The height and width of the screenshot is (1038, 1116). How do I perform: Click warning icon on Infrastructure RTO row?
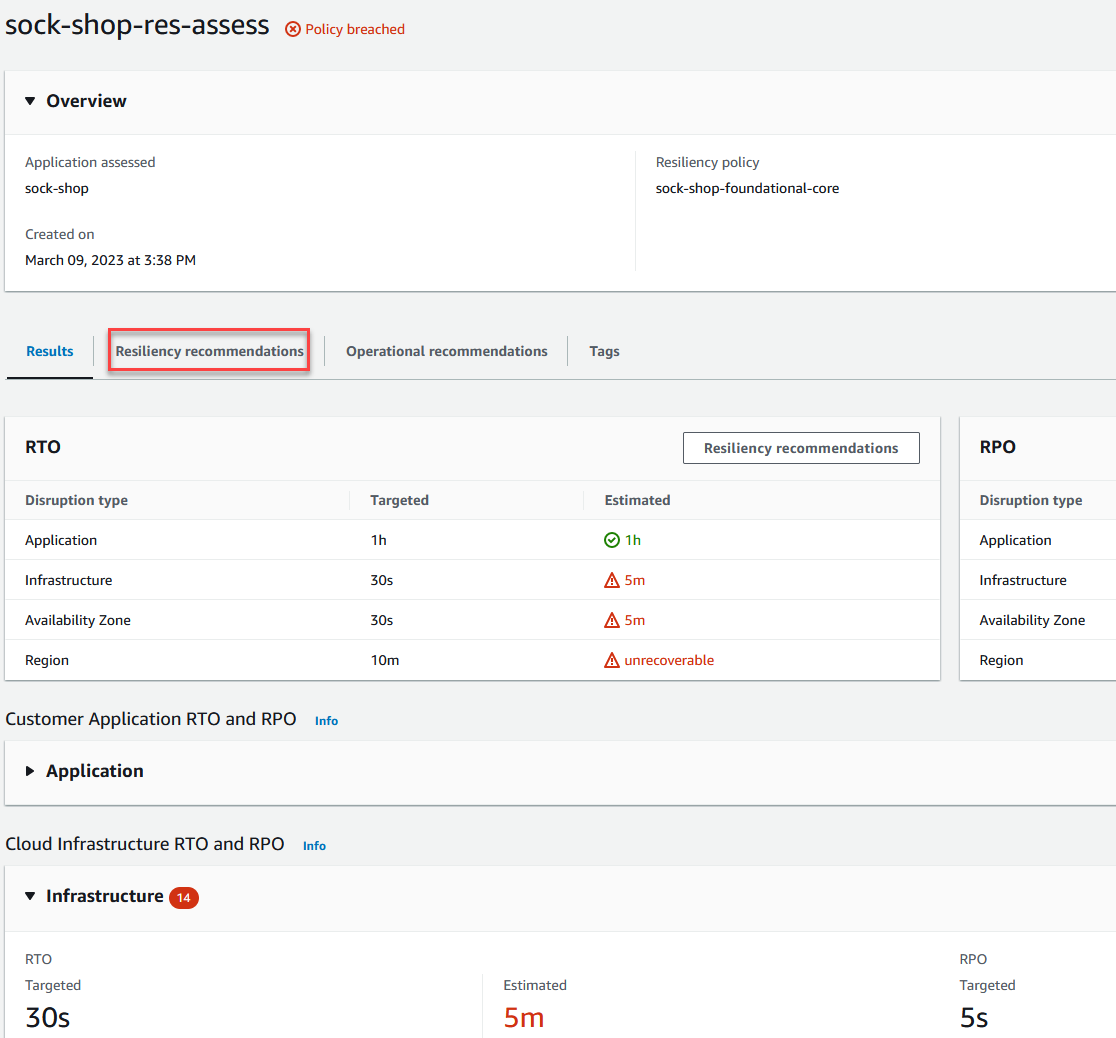(611, 580)
